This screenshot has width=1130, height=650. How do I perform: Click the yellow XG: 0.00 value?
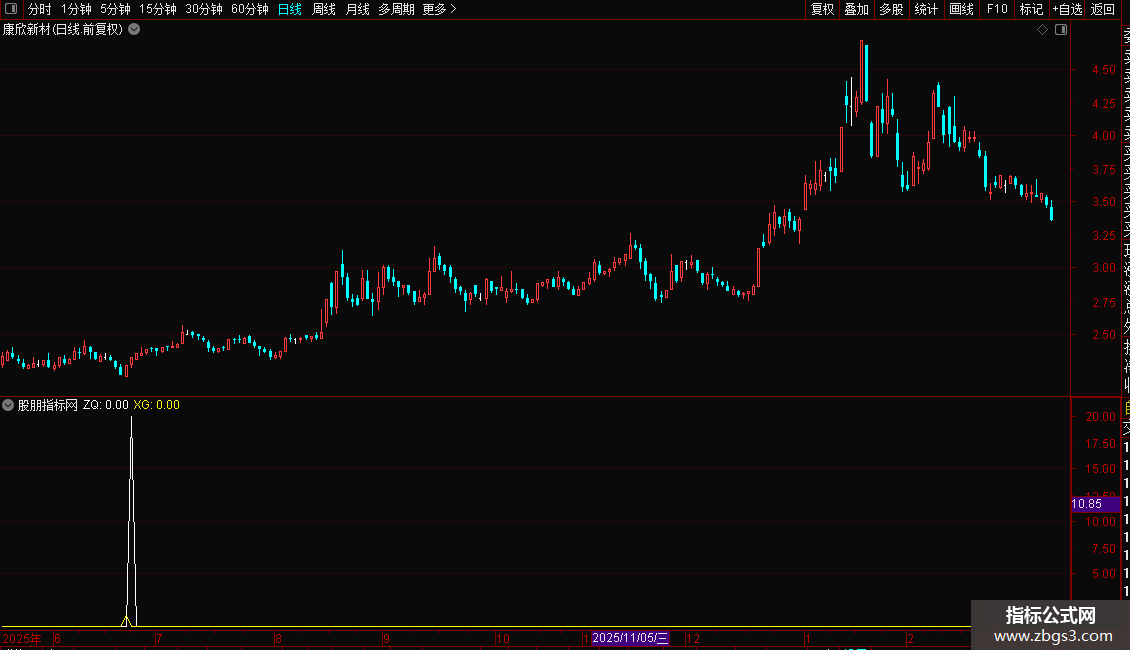pyautogui.click(x=156, y=405)
